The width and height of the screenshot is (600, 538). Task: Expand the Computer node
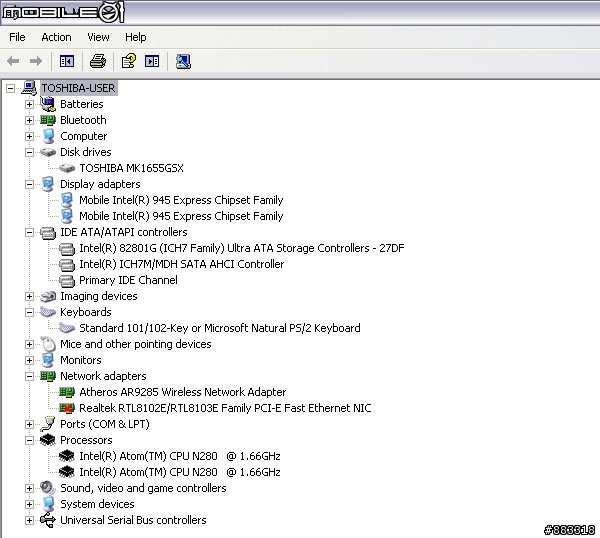point(29,136)
